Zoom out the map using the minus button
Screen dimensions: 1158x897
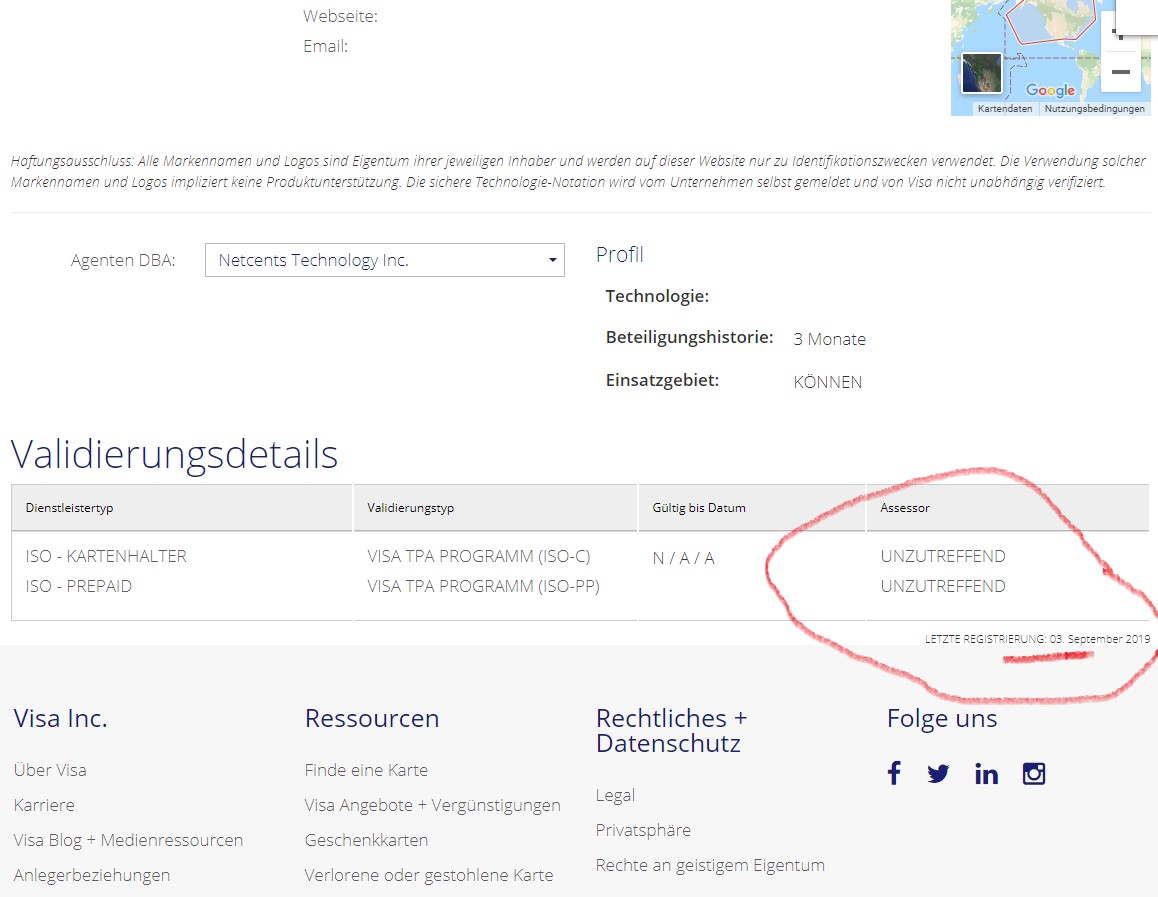pyautogui.click(x=1121, y=71)
